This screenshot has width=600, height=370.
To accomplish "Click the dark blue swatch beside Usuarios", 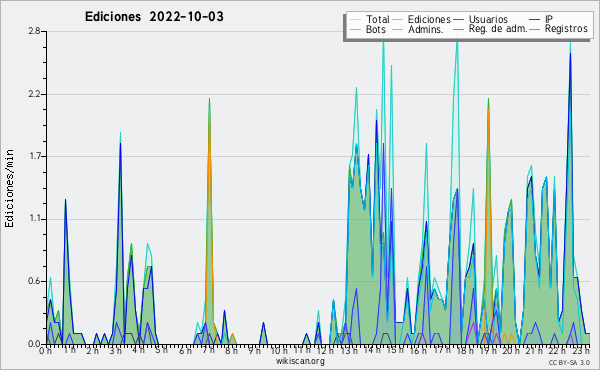I will (458, 20).
